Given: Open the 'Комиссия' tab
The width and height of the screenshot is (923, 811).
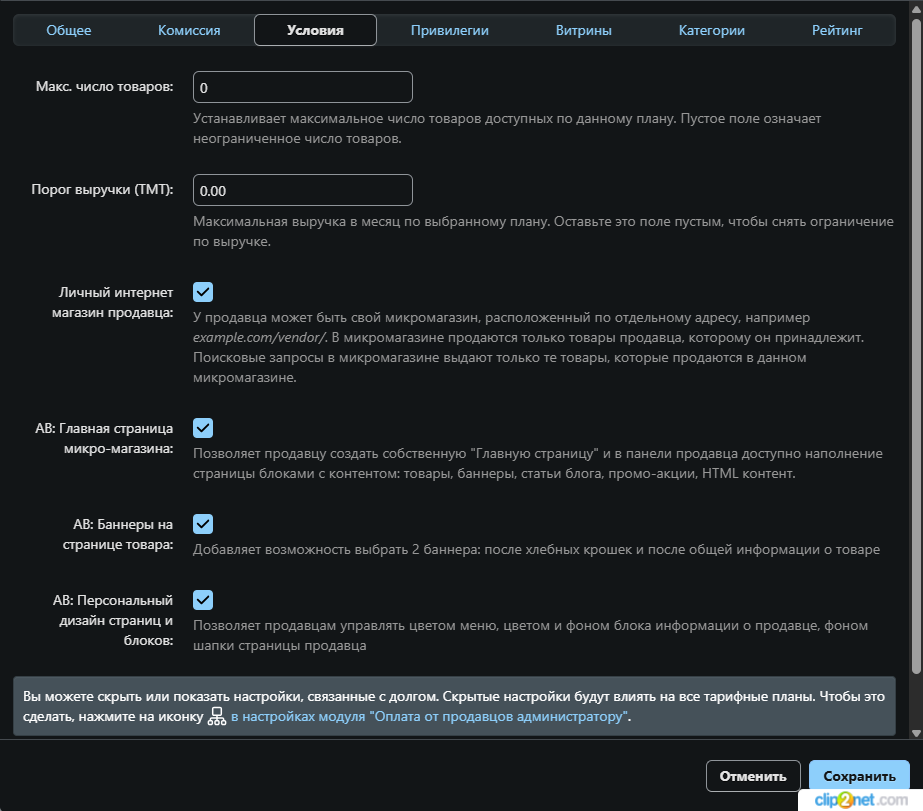Looking at the screenshot, I should pos(189,30).
